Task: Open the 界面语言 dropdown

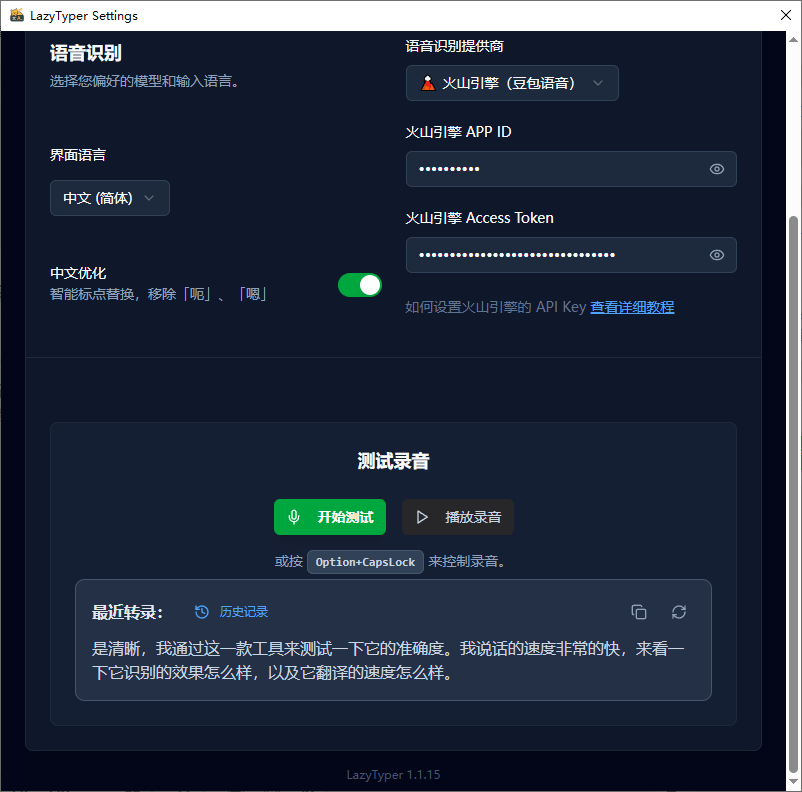Action: (110, 198)
